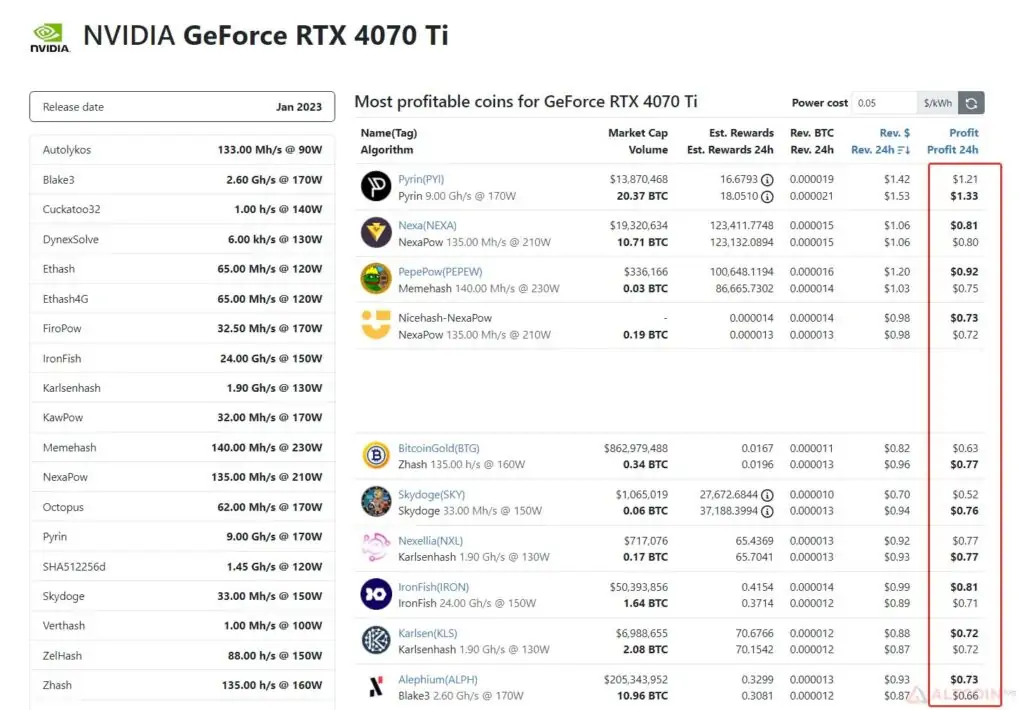Click the NVIDIA GeForce RTX 4070 Ti title
Image resolution: width=1024 pixels, height=710 pixels.
pos(266,35)
